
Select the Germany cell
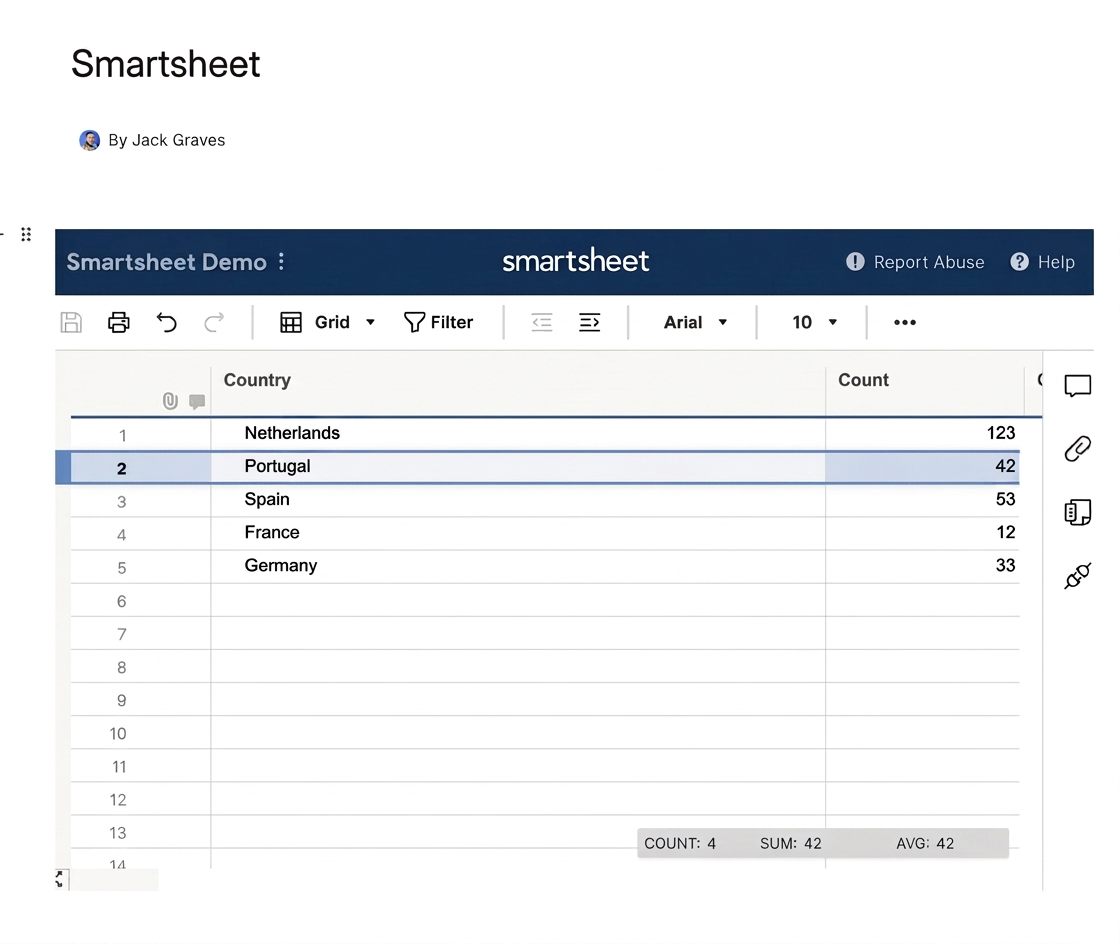coord(518,566)
